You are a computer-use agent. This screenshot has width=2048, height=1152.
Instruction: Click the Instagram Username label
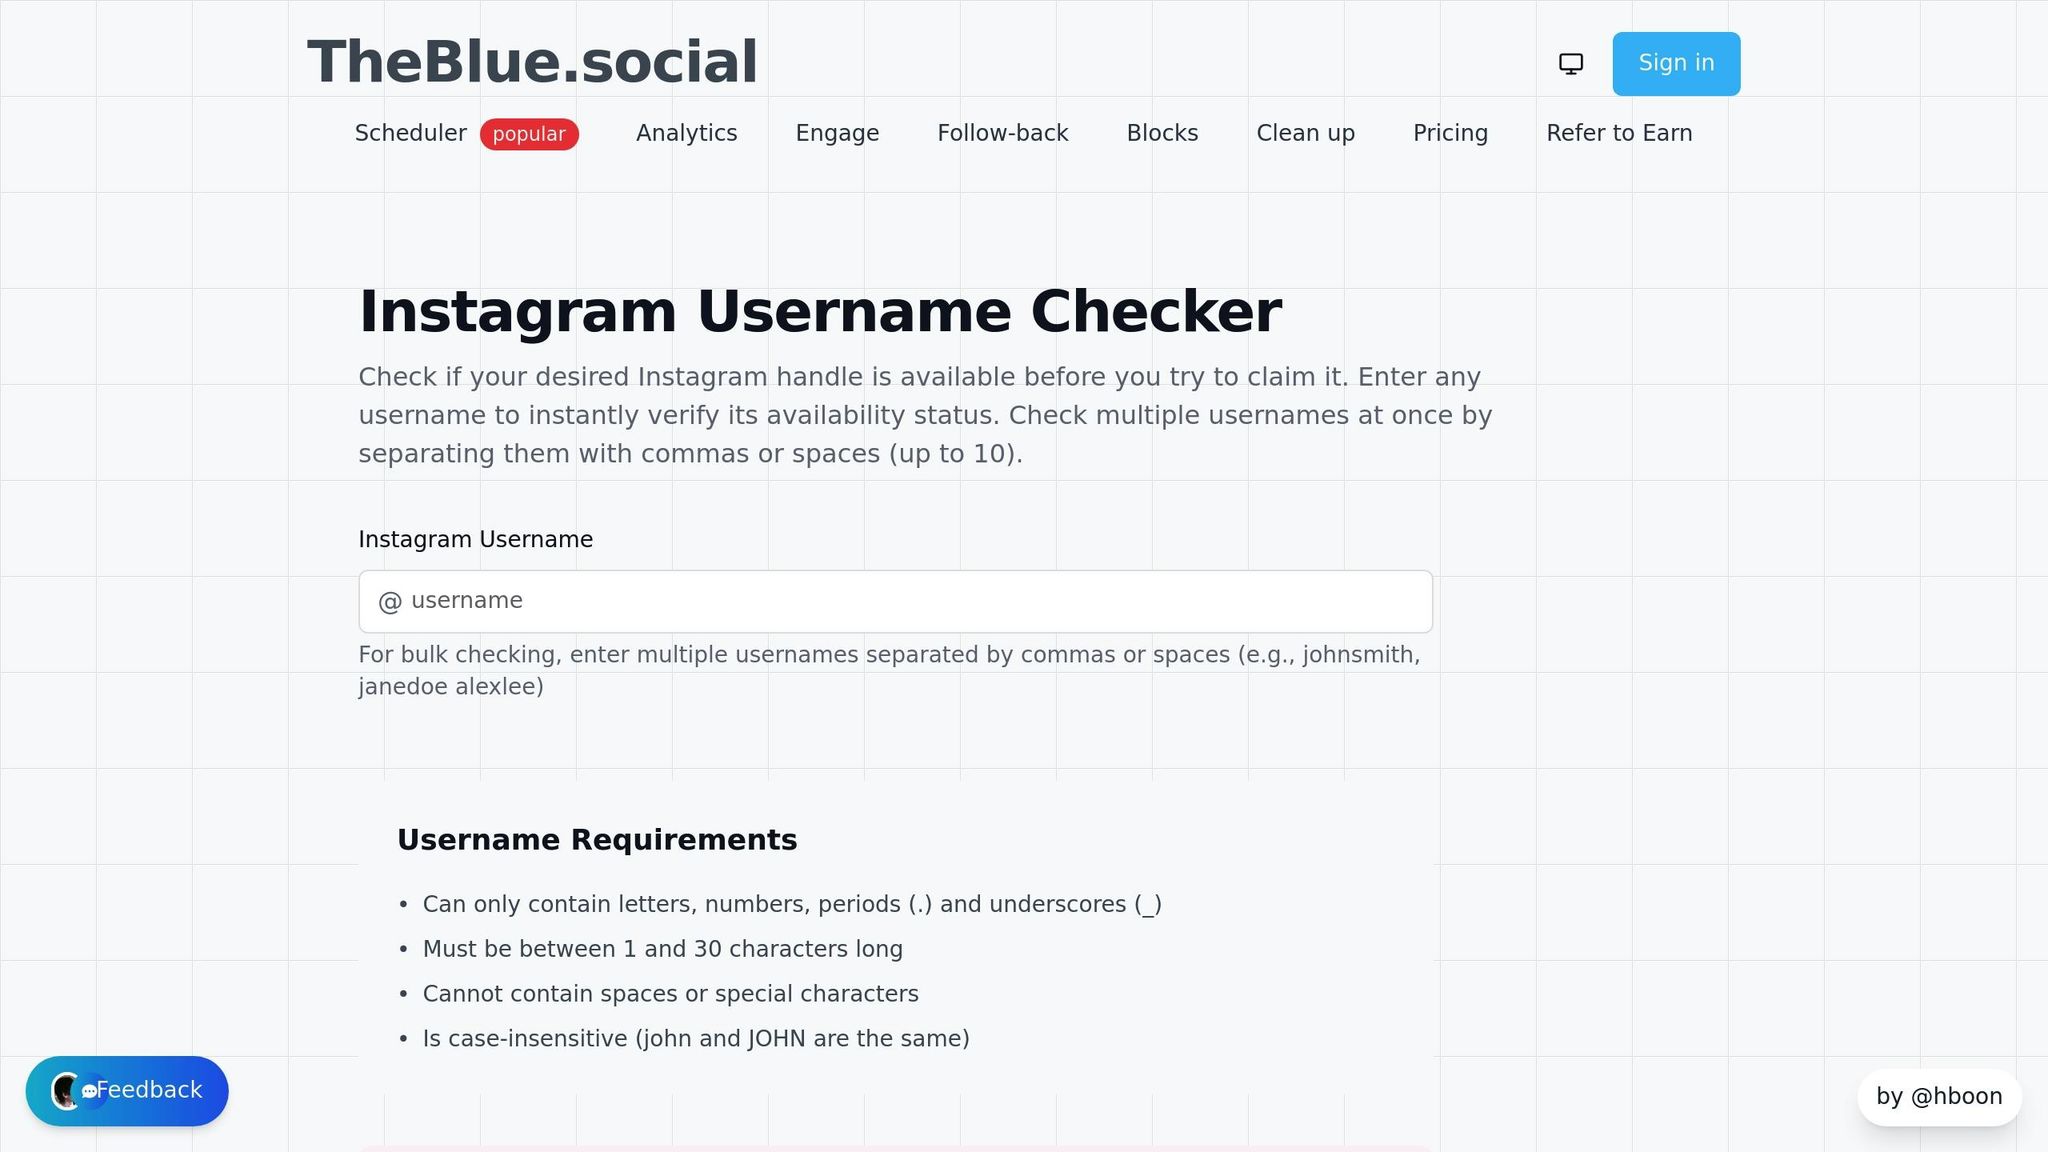click(x=476, y=539)
